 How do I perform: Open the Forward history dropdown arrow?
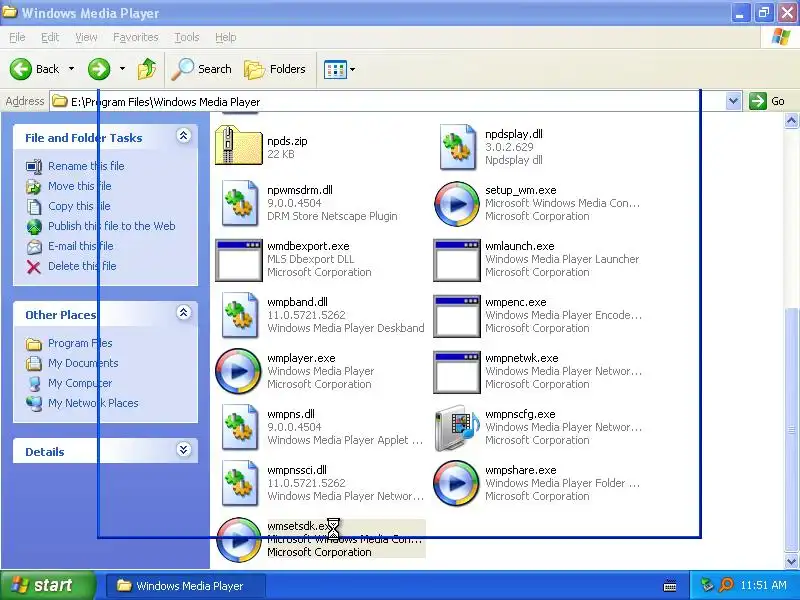122,69
